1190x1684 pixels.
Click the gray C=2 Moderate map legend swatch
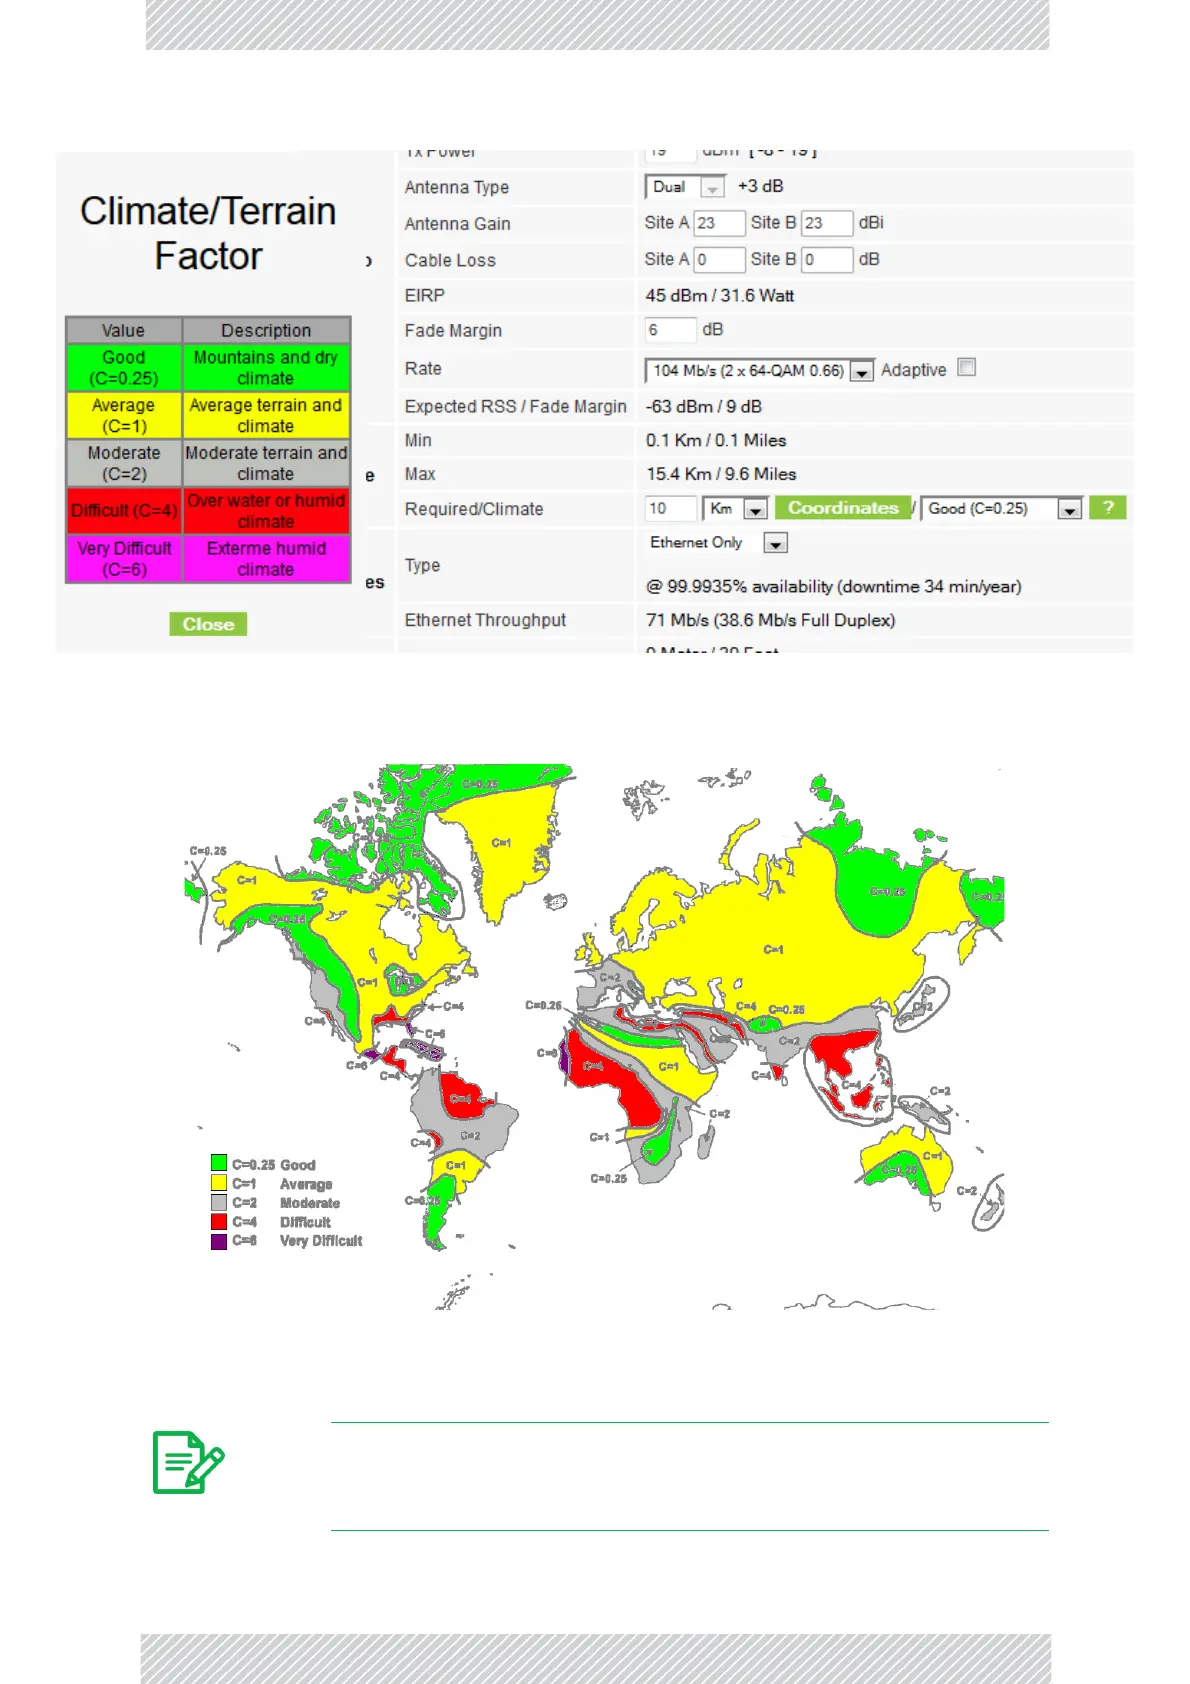click(x=219, y=1202)
